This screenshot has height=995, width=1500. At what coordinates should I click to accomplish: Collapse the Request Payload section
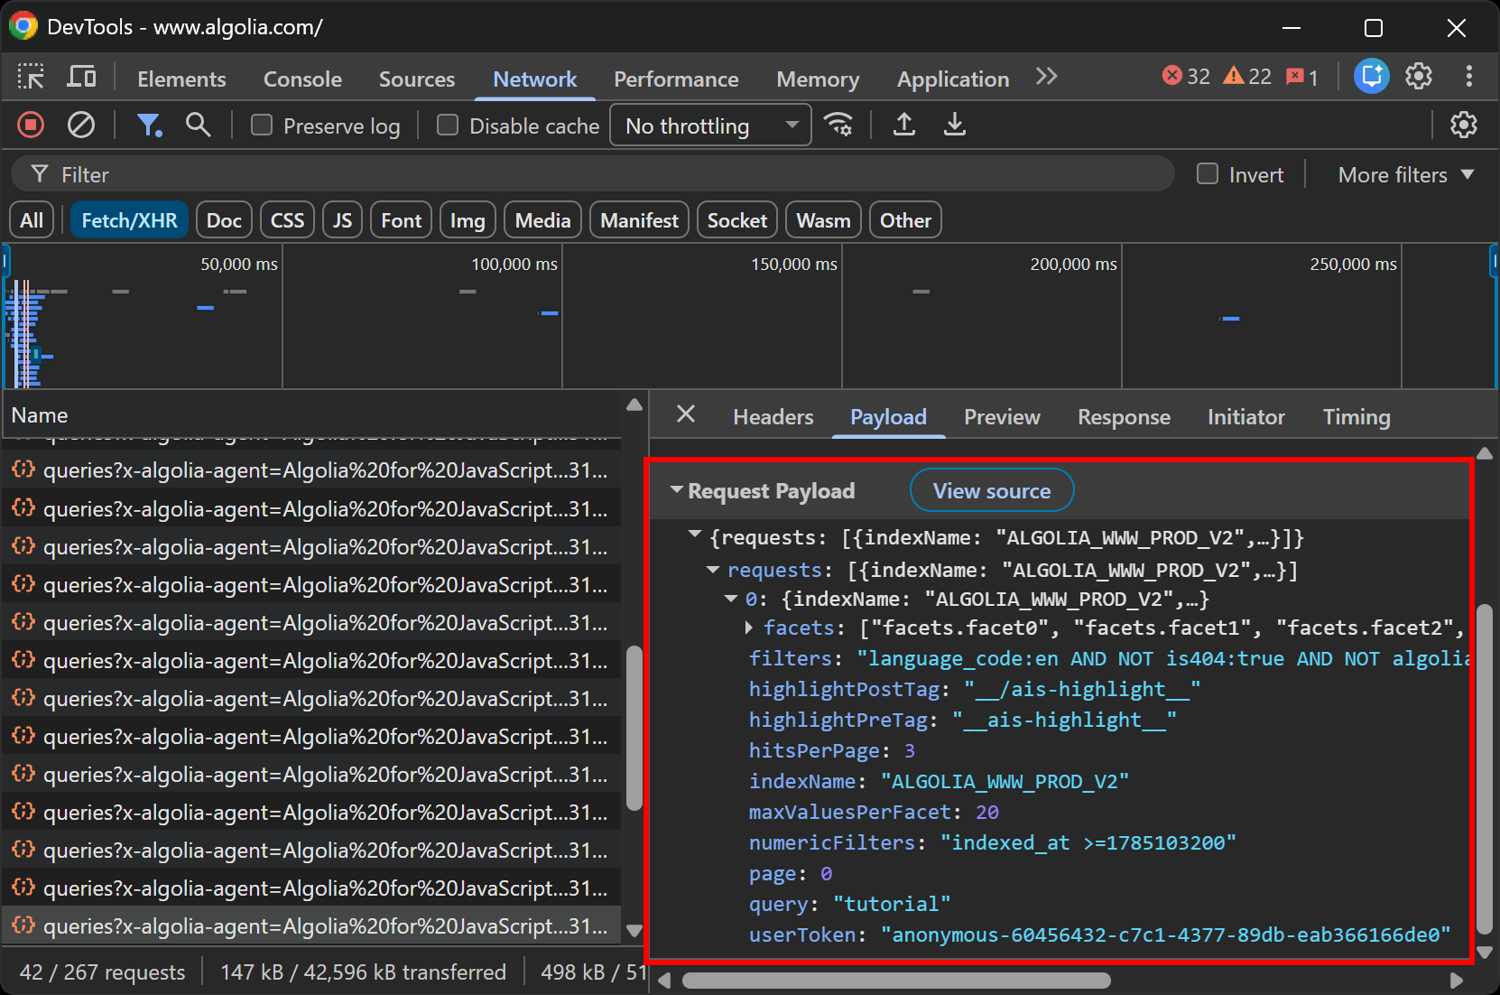[677, 490]
